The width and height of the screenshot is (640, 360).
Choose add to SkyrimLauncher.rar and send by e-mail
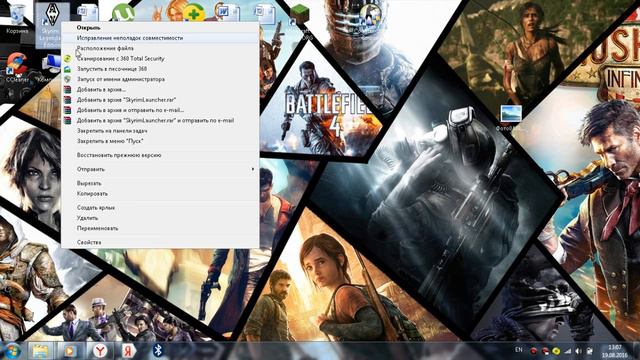[160, 120]
